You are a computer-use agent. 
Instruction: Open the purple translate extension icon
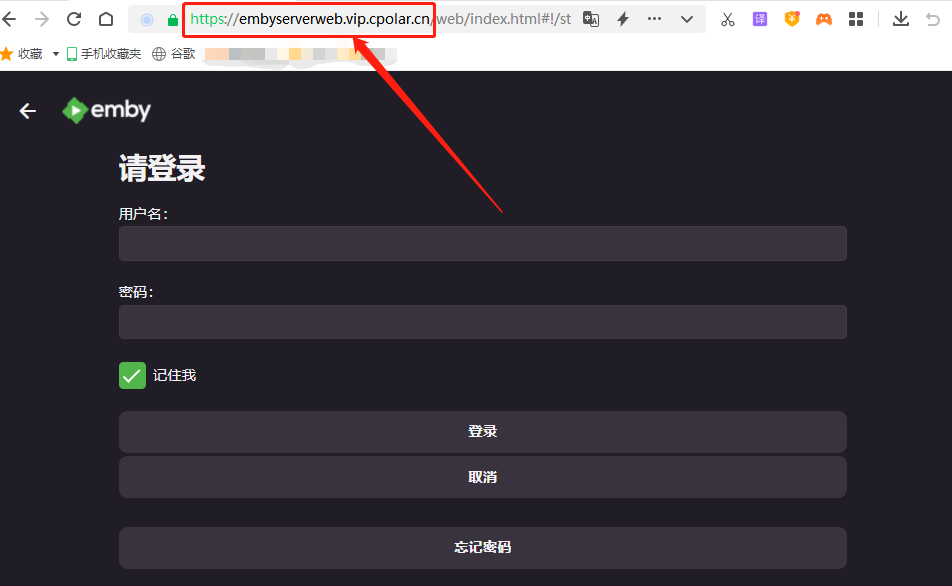[x=760, y=19]
